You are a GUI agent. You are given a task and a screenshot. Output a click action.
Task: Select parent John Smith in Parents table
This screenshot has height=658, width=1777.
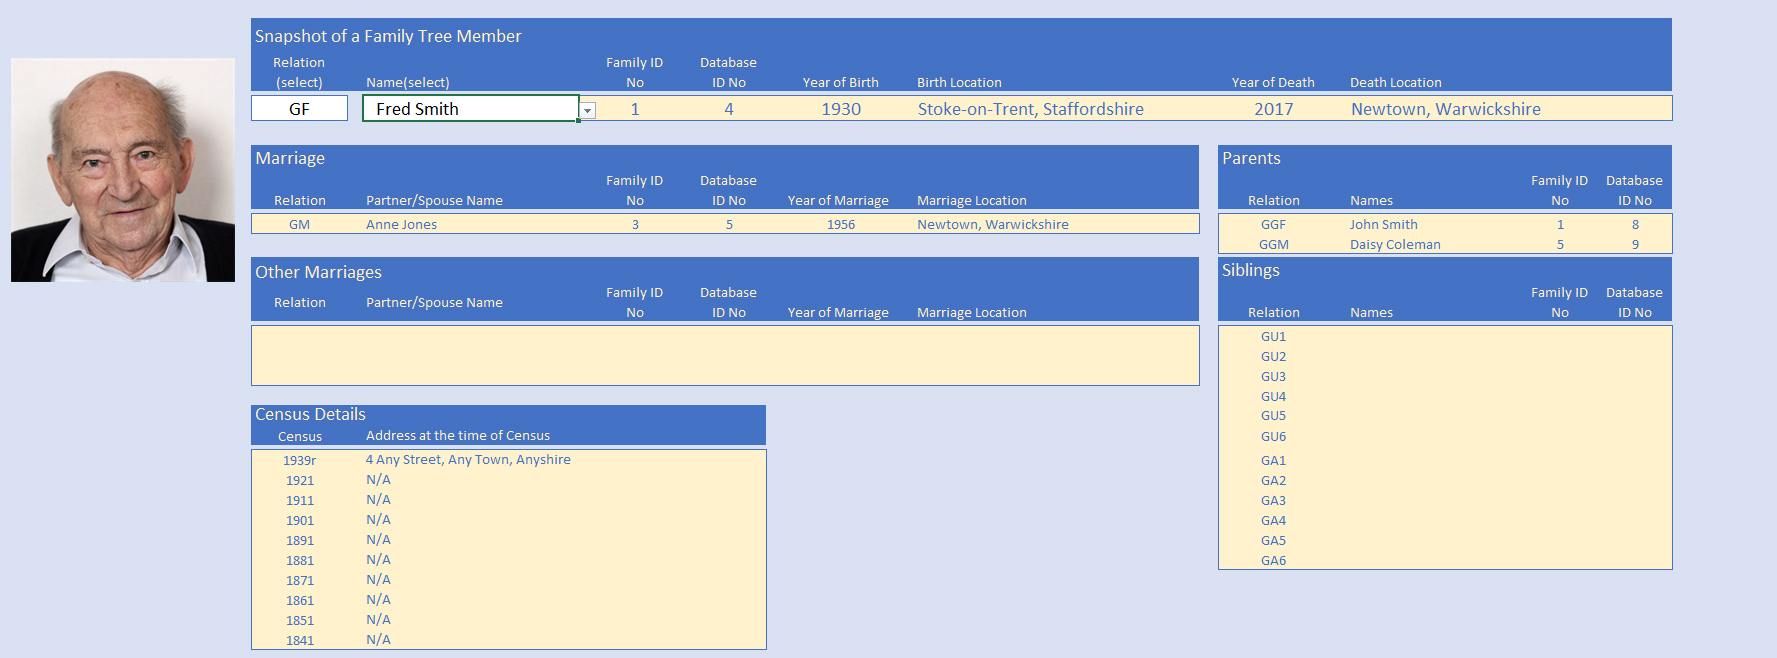(x=1383, y=225)
